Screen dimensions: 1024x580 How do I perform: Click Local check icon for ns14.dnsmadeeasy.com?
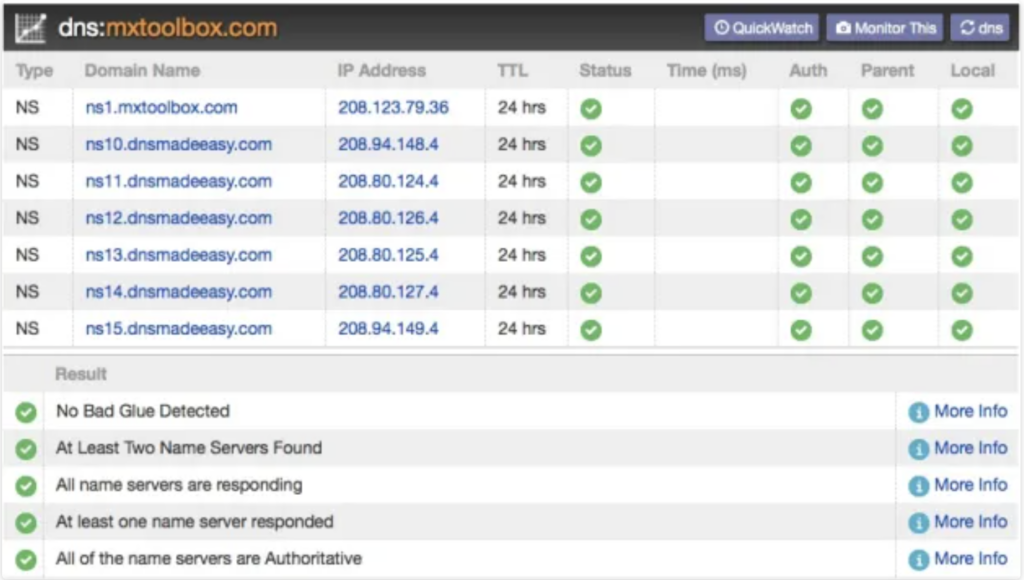coord(962,293)
